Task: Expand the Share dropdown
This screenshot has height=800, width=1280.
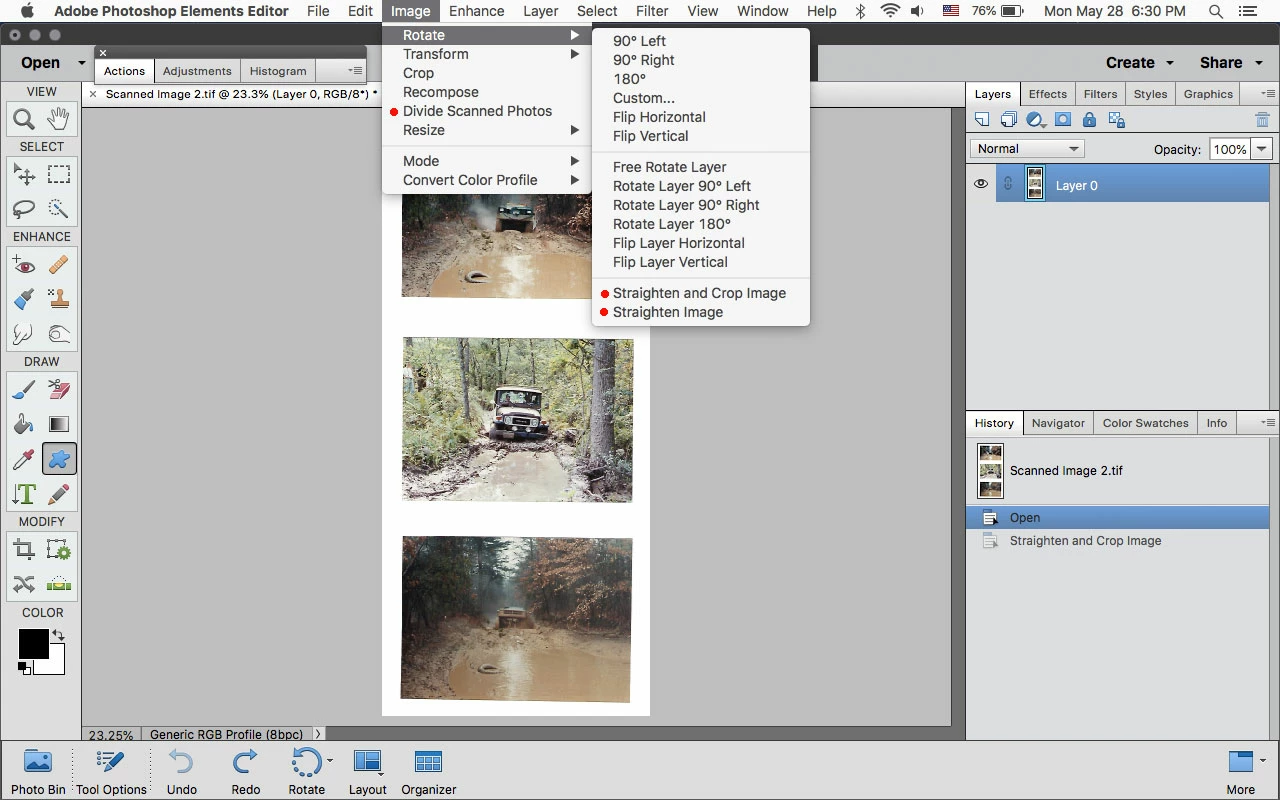Action: pyautogui.click(x=1231, y=62)
